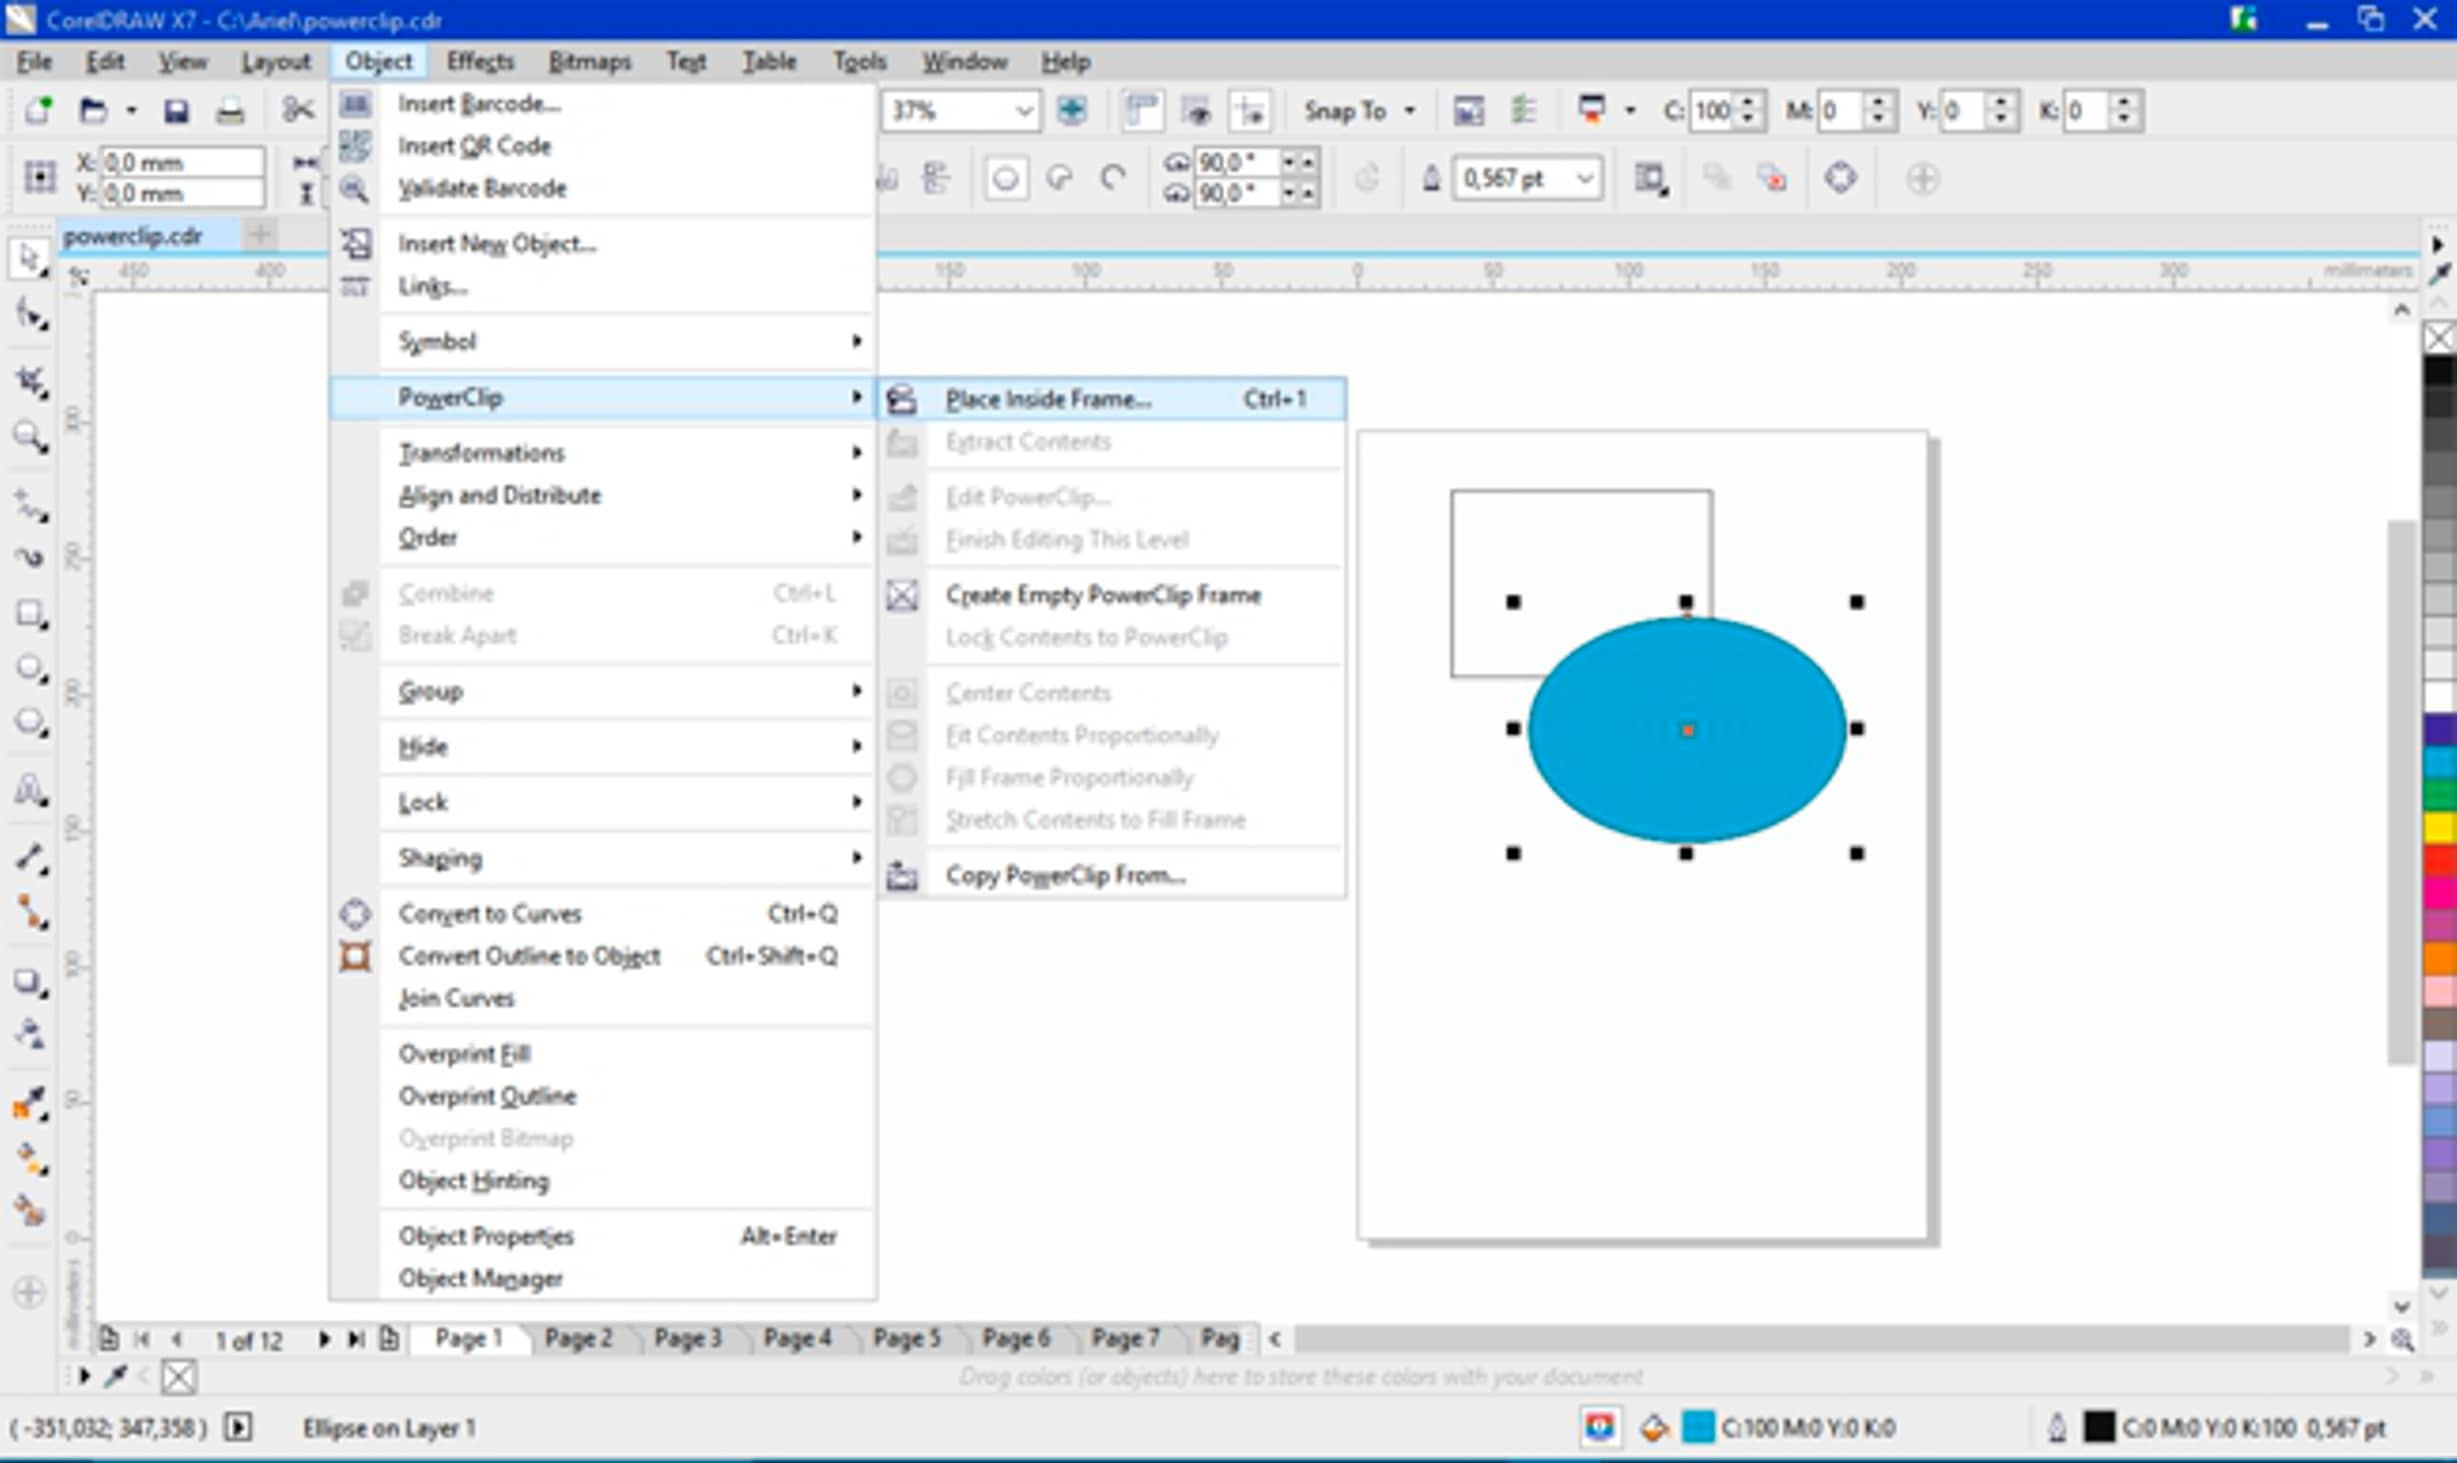Switch to the Page 3 tab
Screen dimensions: 2457x1463
click(x=687, y=1338)
